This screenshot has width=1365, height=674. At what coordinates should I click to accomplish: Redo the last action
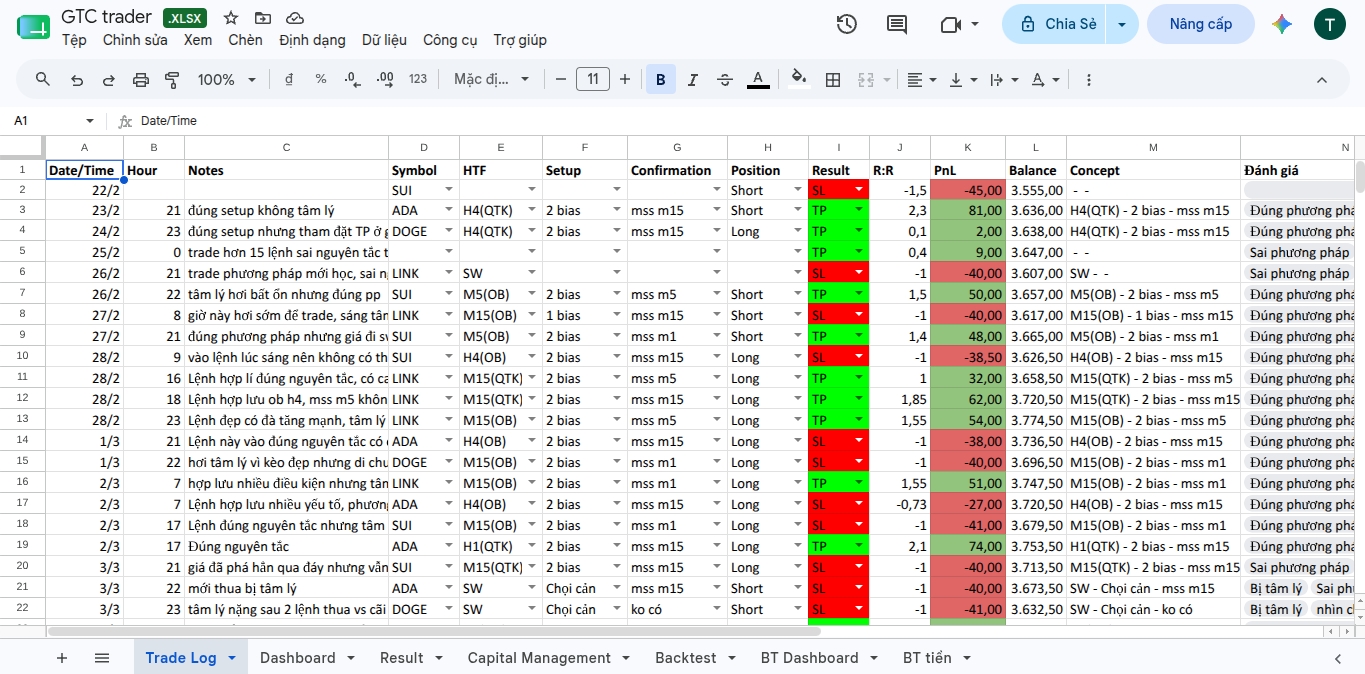point(108,79)
